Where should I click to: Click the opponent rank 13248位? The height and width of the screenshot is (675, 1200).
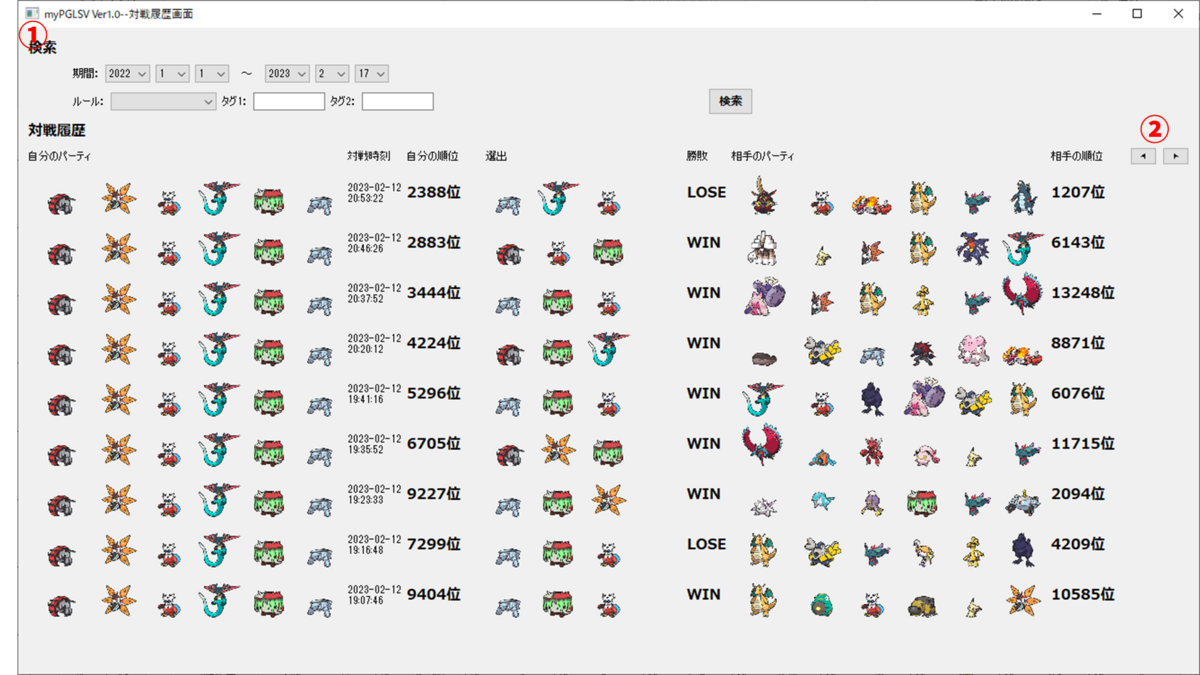[x=1082, y=293]
